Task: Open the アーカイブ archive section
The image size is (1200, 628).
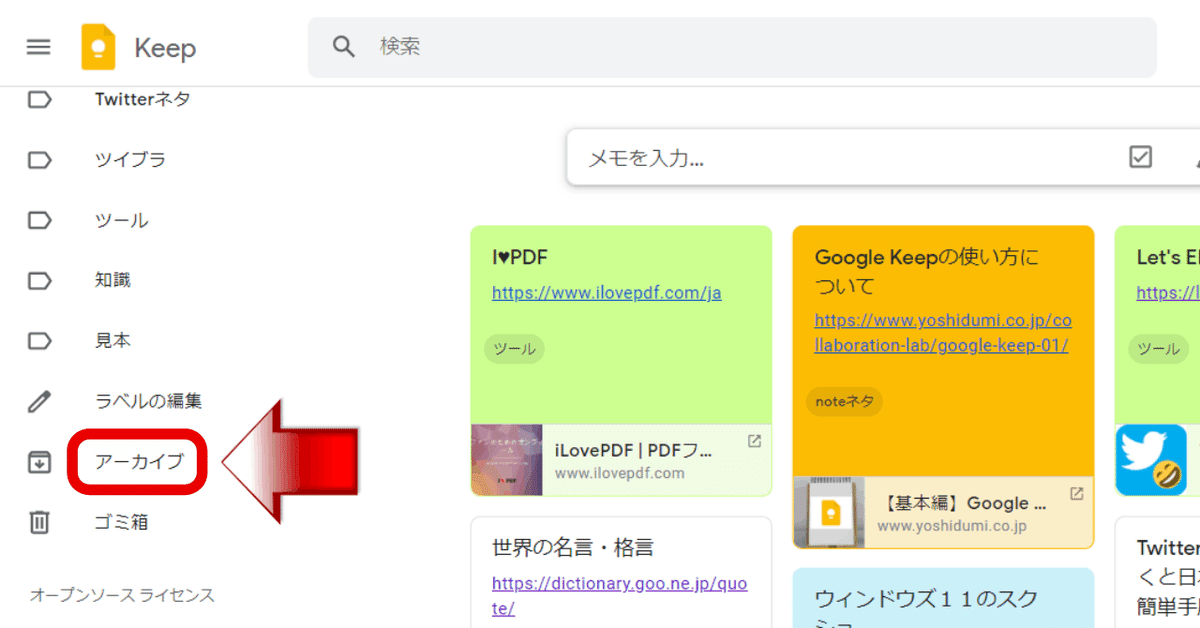Action: (139, 462)
